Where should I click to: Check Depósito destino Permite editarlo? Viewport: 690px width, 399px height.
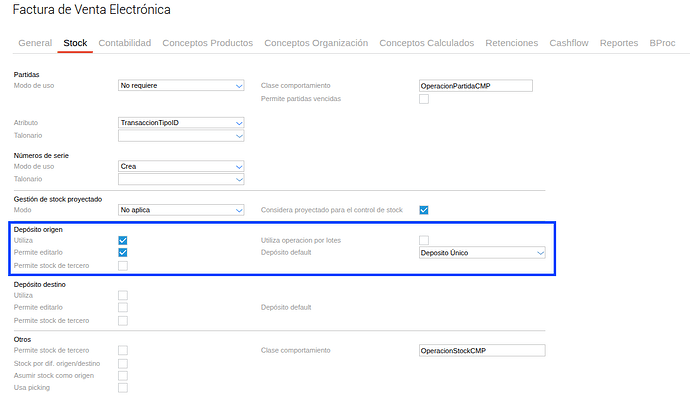(123, 307)
